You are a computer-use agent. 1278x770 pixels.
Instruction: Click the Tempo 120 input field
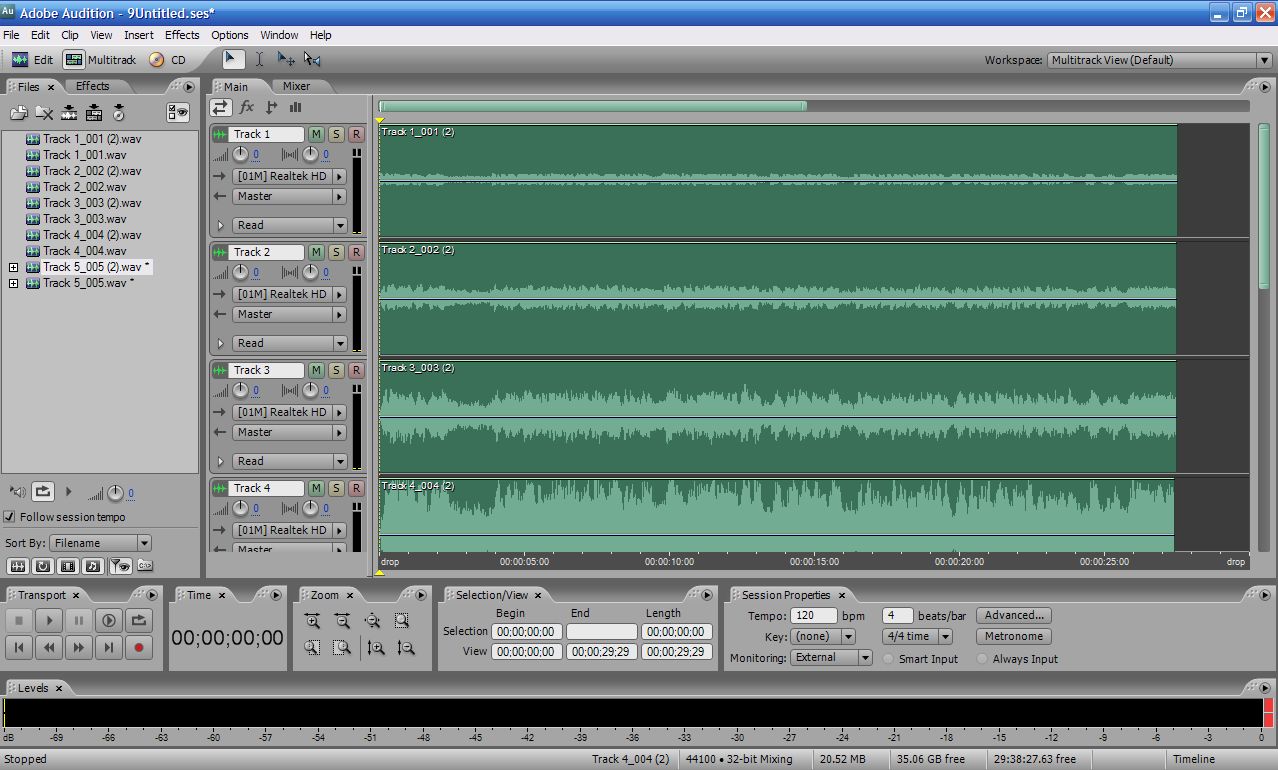813,616
